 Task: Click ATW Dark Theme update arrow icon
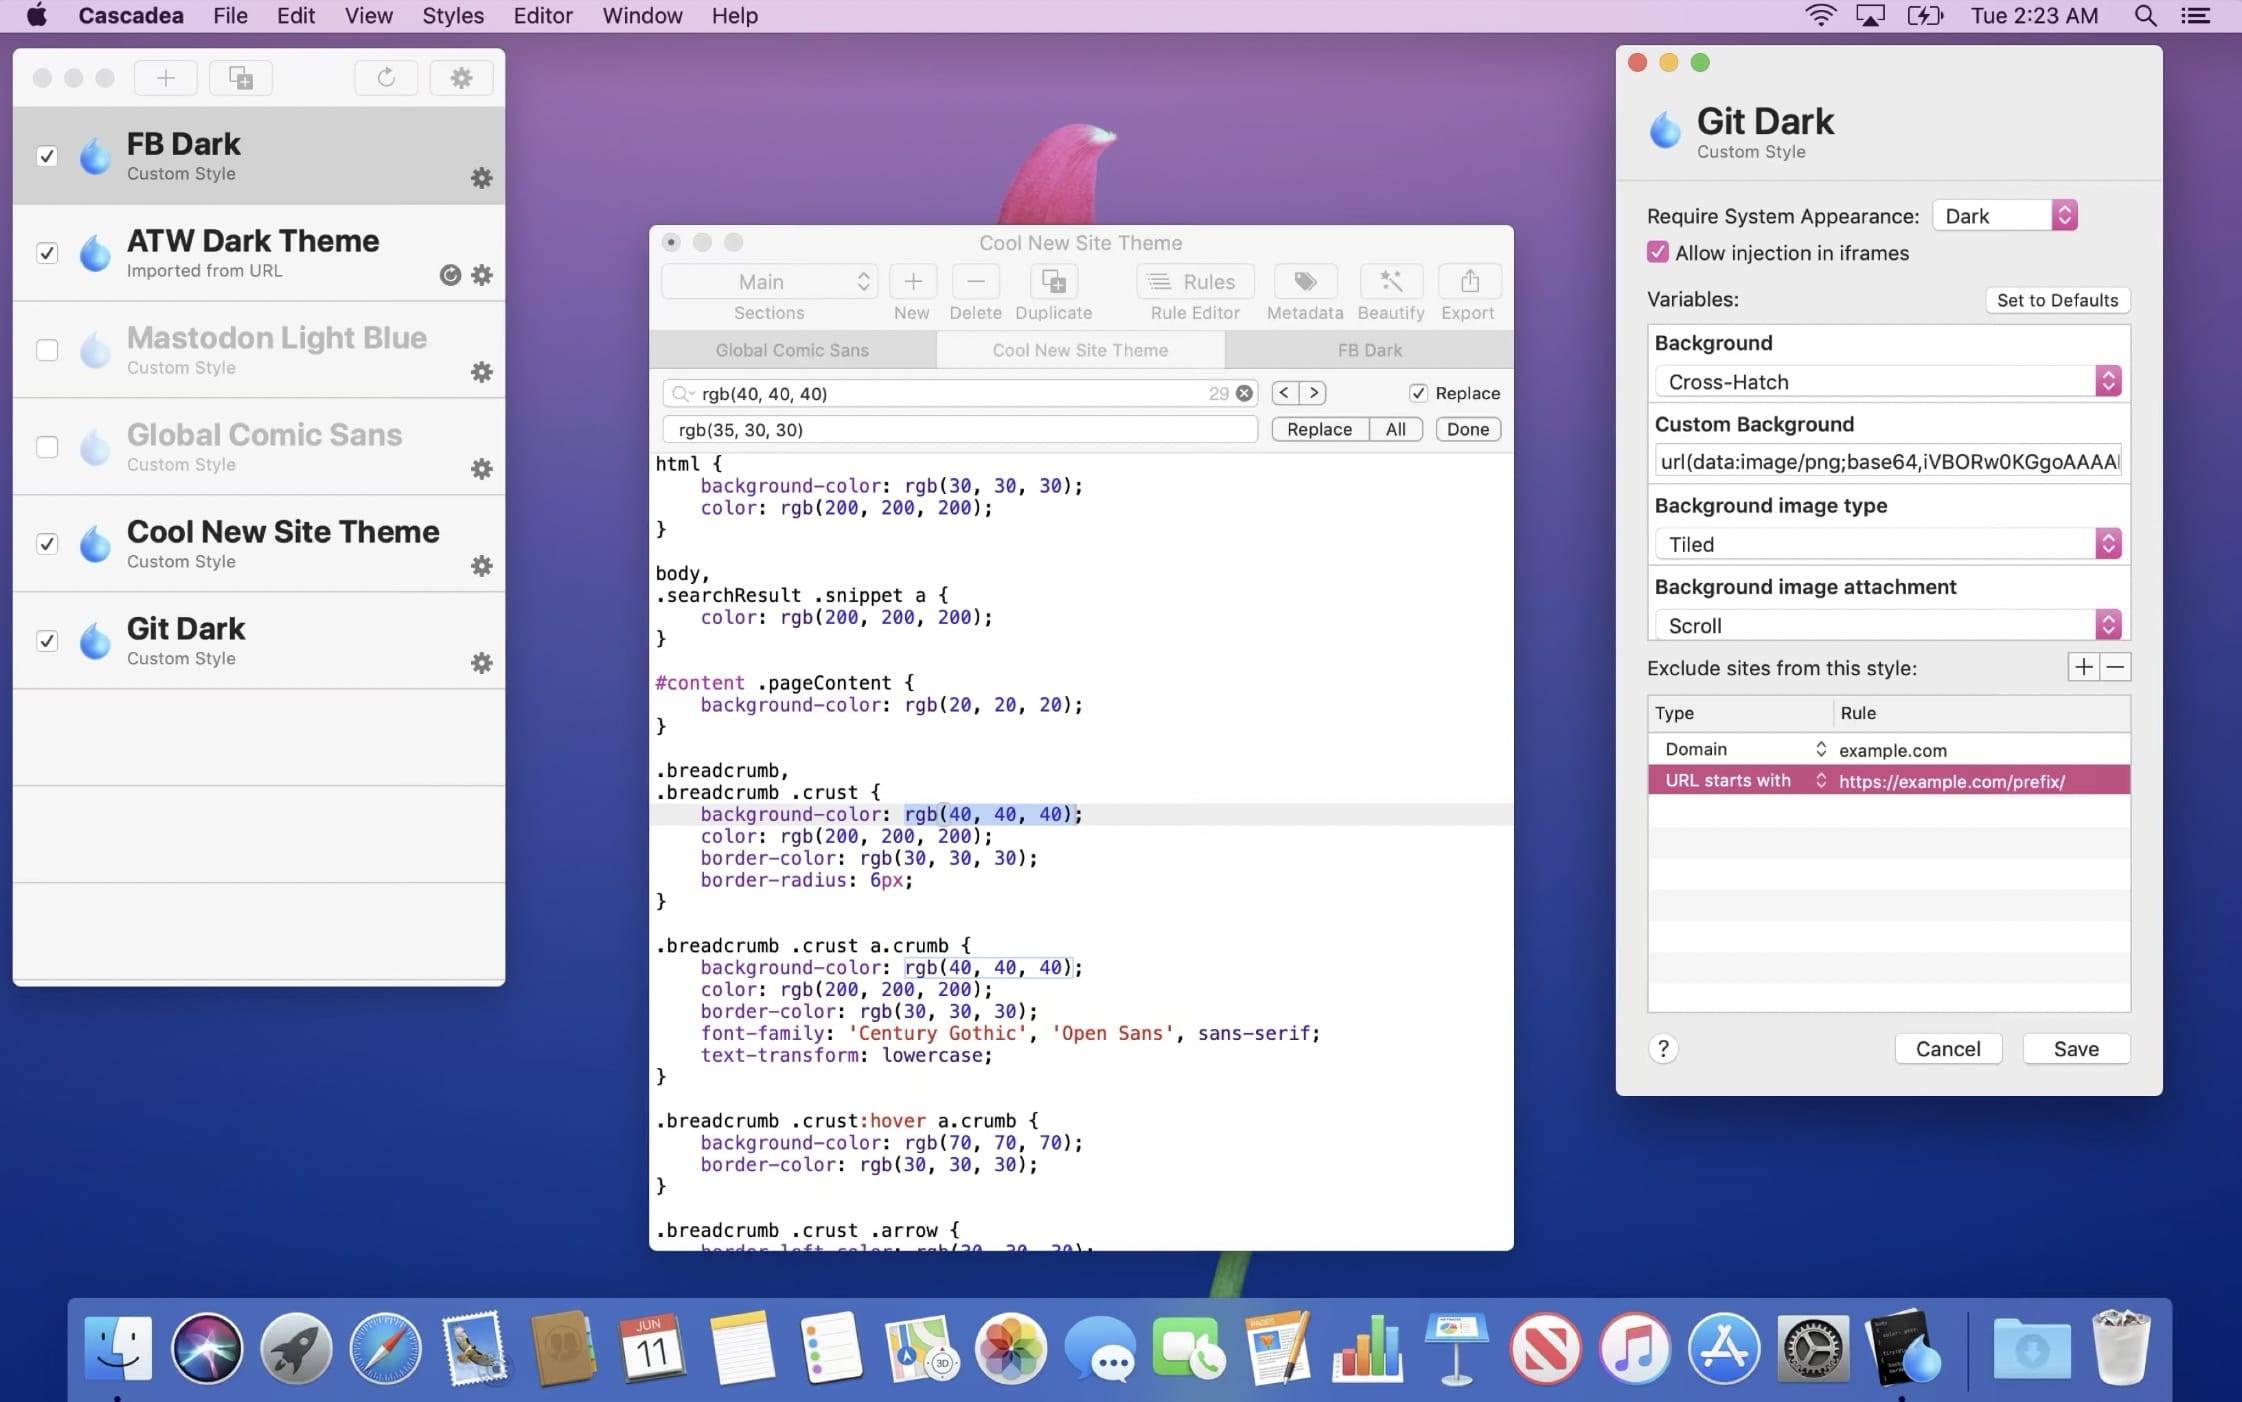point(450,275)
